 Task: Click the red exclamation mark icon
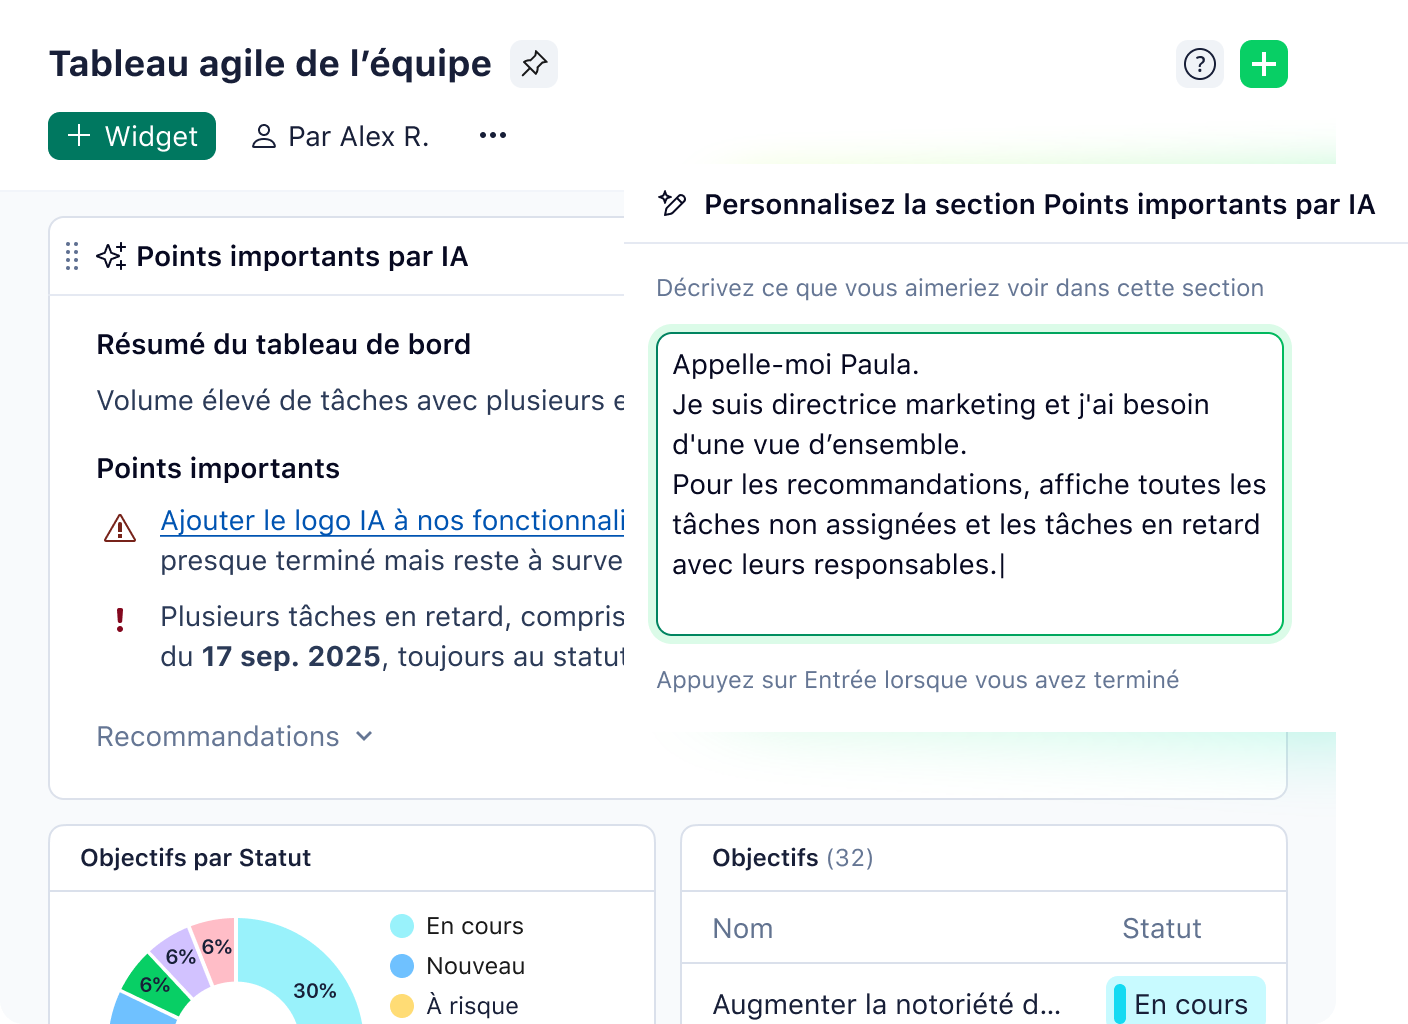pos(120,620)
